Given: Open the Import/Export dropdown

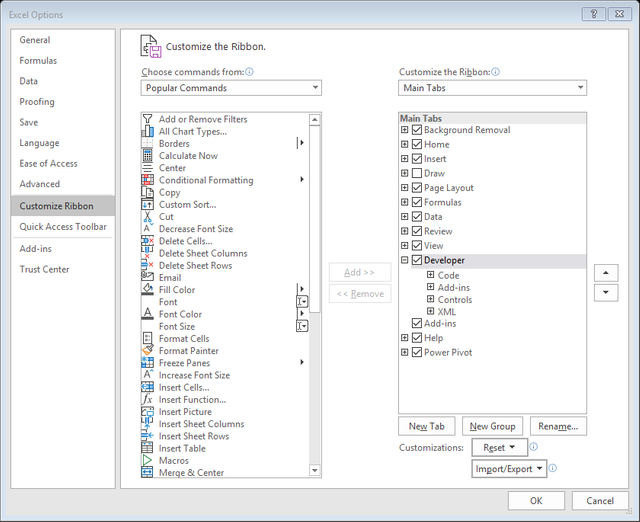Looking at the screenshot, I should pyautogui.click(x=509, y=469).
